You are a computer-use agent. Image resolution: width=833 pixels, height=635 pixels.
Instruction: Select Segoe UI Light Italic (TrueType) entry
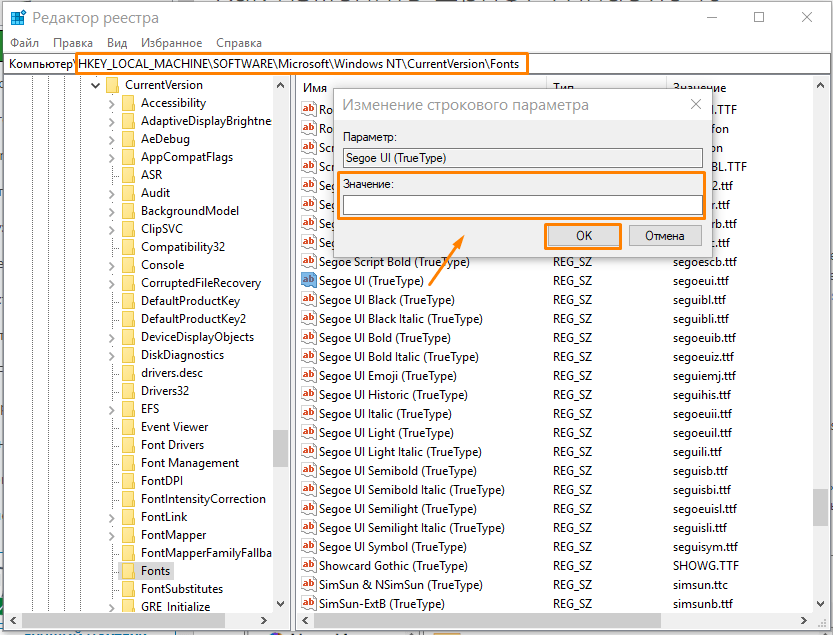pyautogui.click(x=400, y=452)
